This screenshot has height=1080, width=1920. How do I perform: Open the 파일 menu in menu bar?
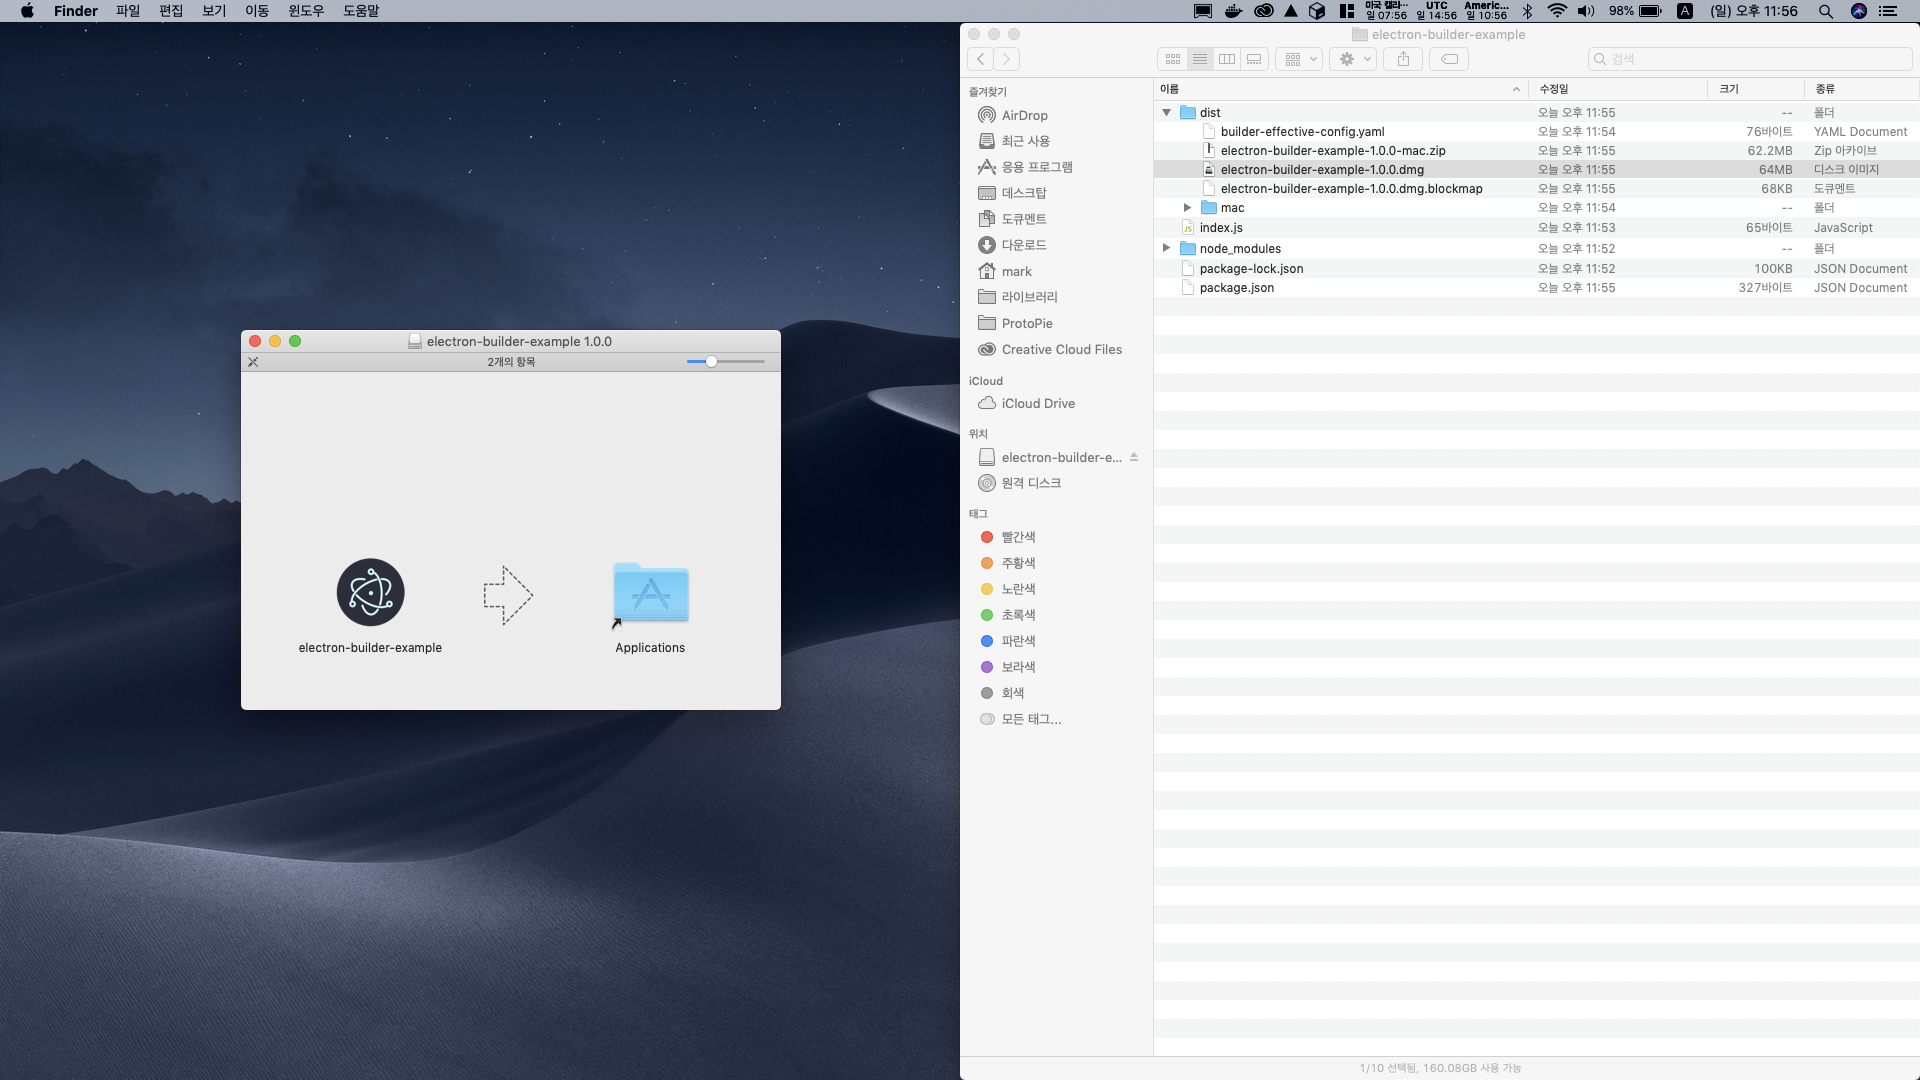tap(128, 11)
